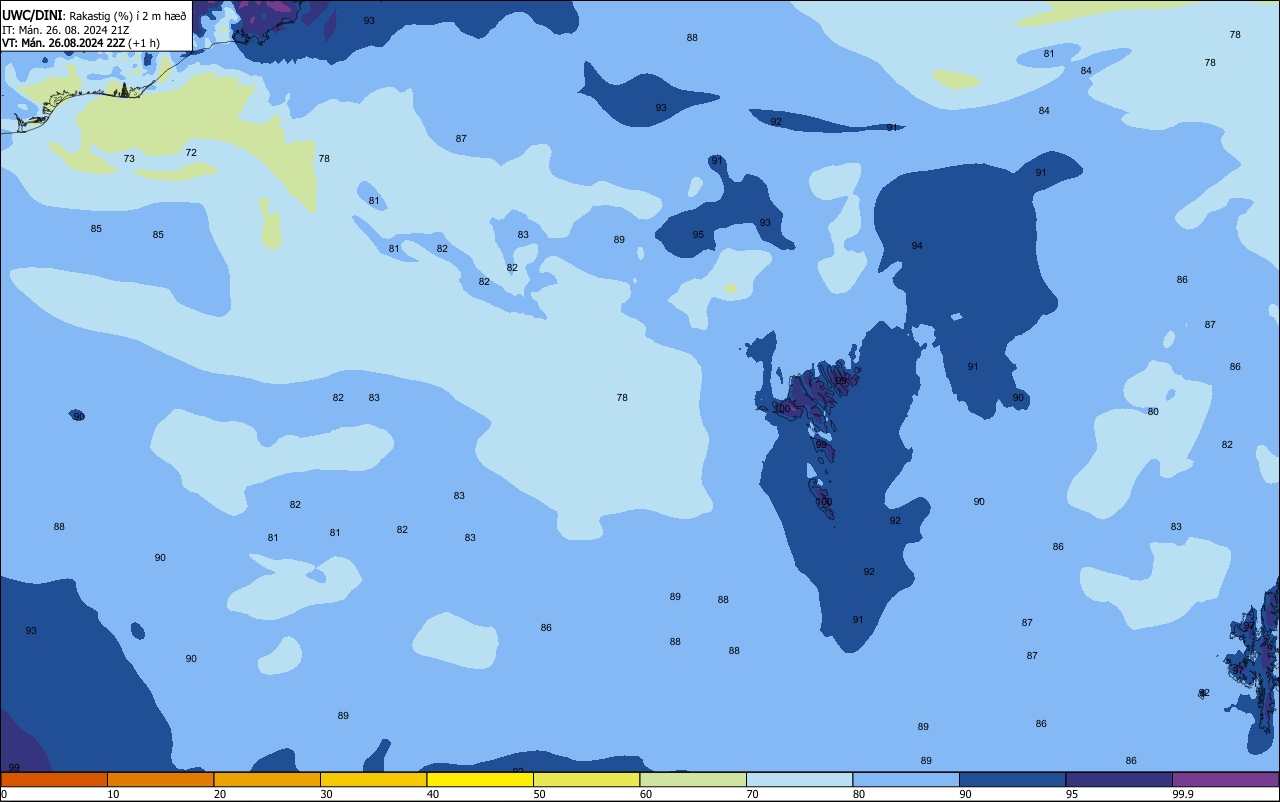Select the 90–95 dark blue legend swatch

tap(1012, 779)
